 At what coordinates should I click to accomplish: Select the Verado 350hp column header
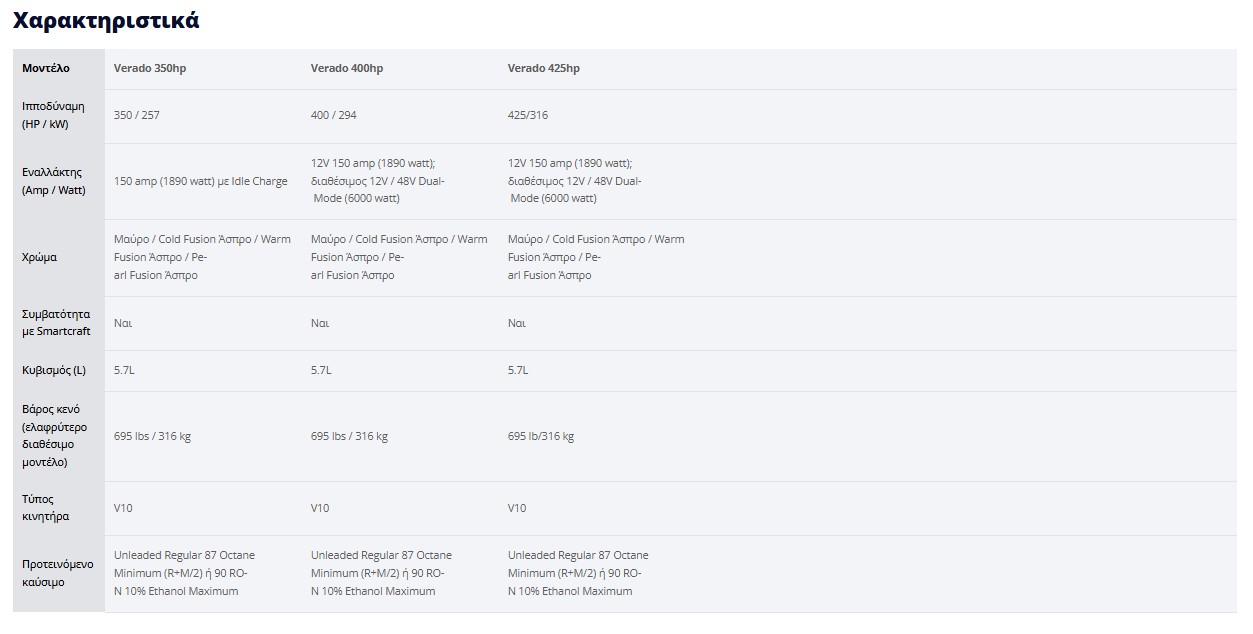click(x=150, y=68)
